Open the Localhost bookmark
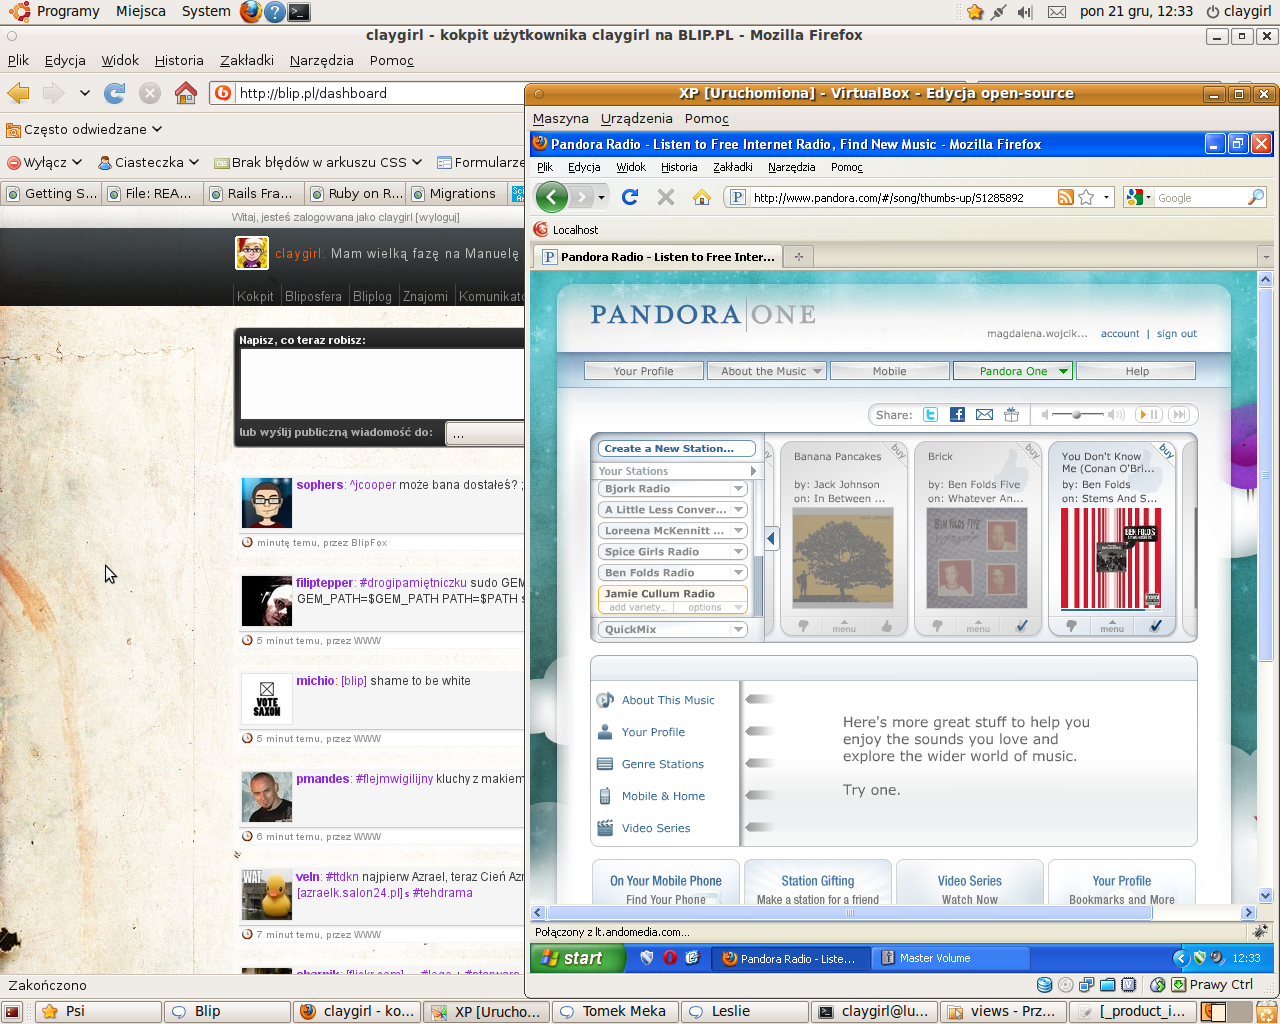Screen dimensions: 1280x1024 [x=566, y=230]
